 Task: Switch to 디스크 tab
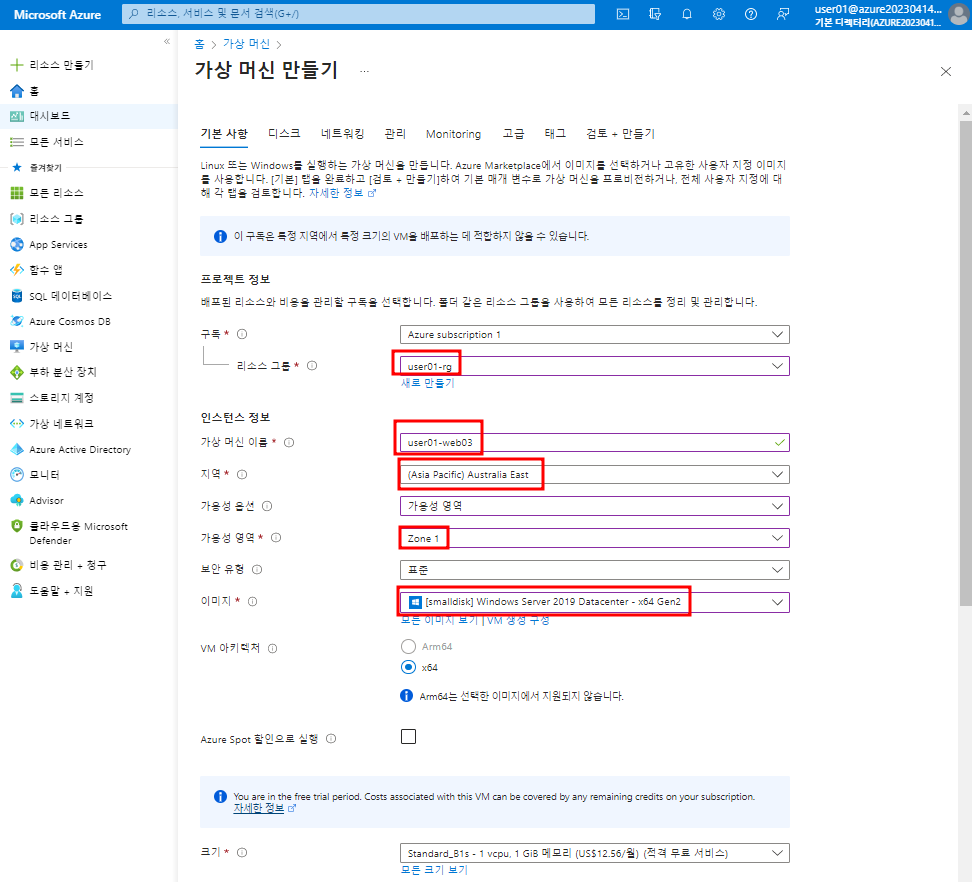pyautogui.click(x=284, y=133)
